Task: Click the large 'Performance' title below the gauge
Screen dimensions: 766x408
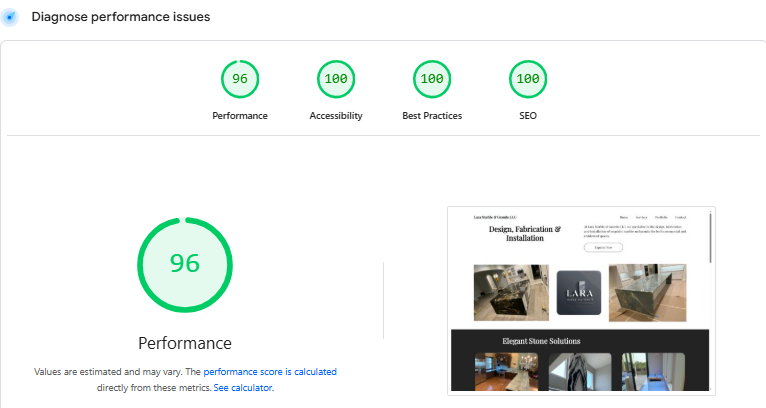Action: coord(185,343)
